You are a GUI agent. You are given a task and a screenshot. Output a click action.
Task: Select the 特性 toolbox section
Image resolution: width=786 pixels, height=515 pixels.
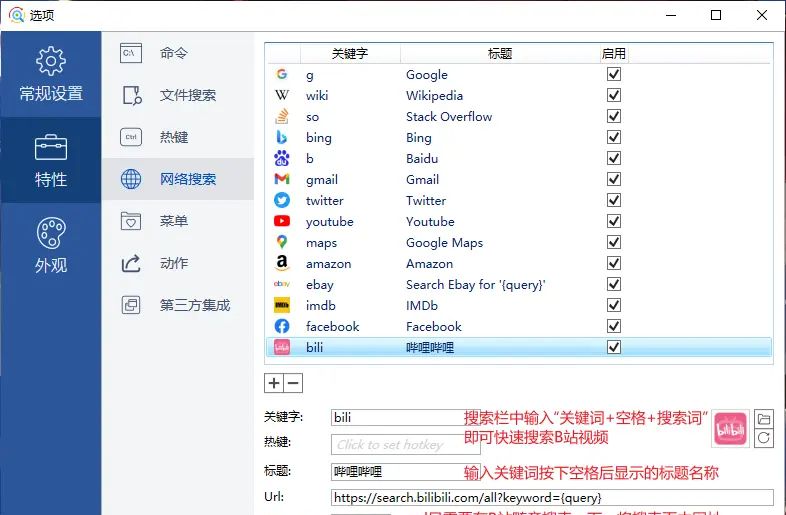tap(51, 160)
